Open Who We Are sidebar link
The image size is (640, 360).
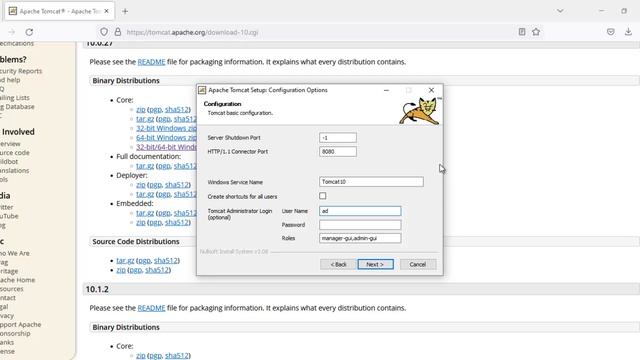(x=15, y=253)
